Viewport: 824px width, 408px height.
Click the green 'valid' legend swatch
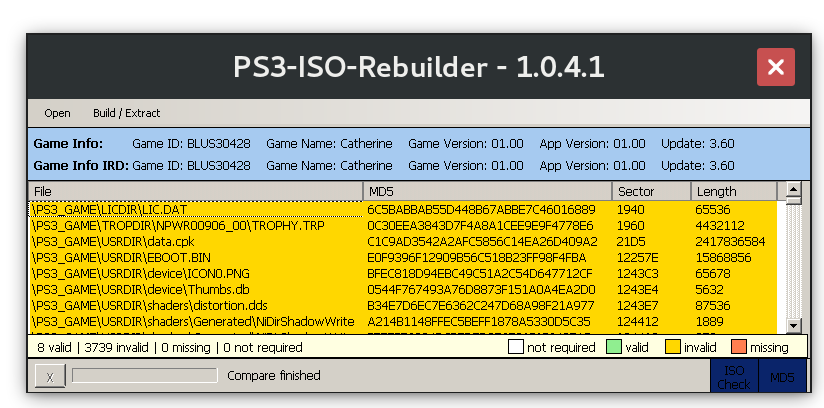[614, 348]
